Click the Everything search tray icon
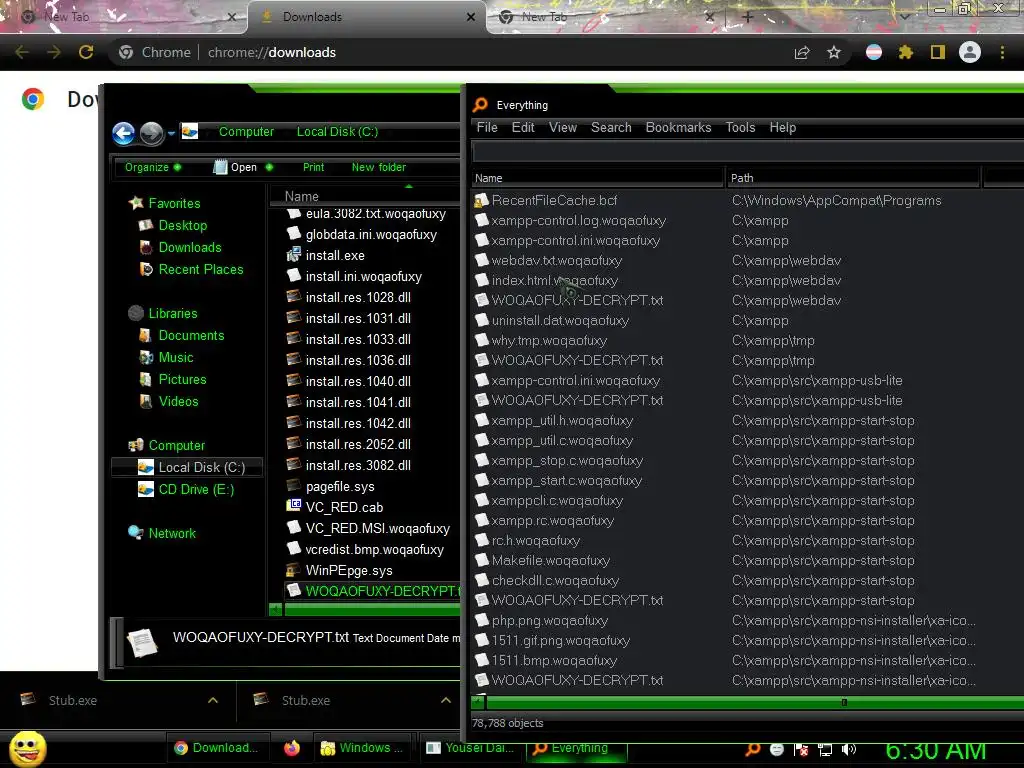 coord(753,749)
